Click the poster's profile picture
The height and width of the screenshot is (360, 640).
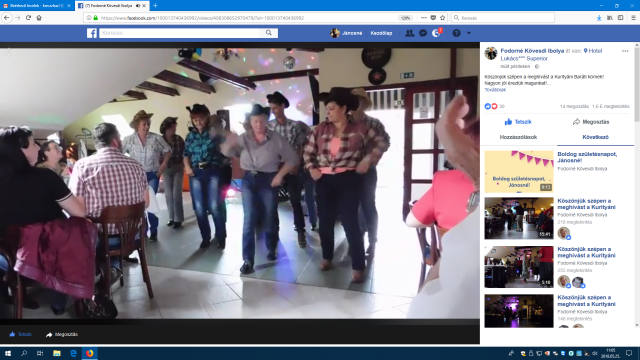491,53
